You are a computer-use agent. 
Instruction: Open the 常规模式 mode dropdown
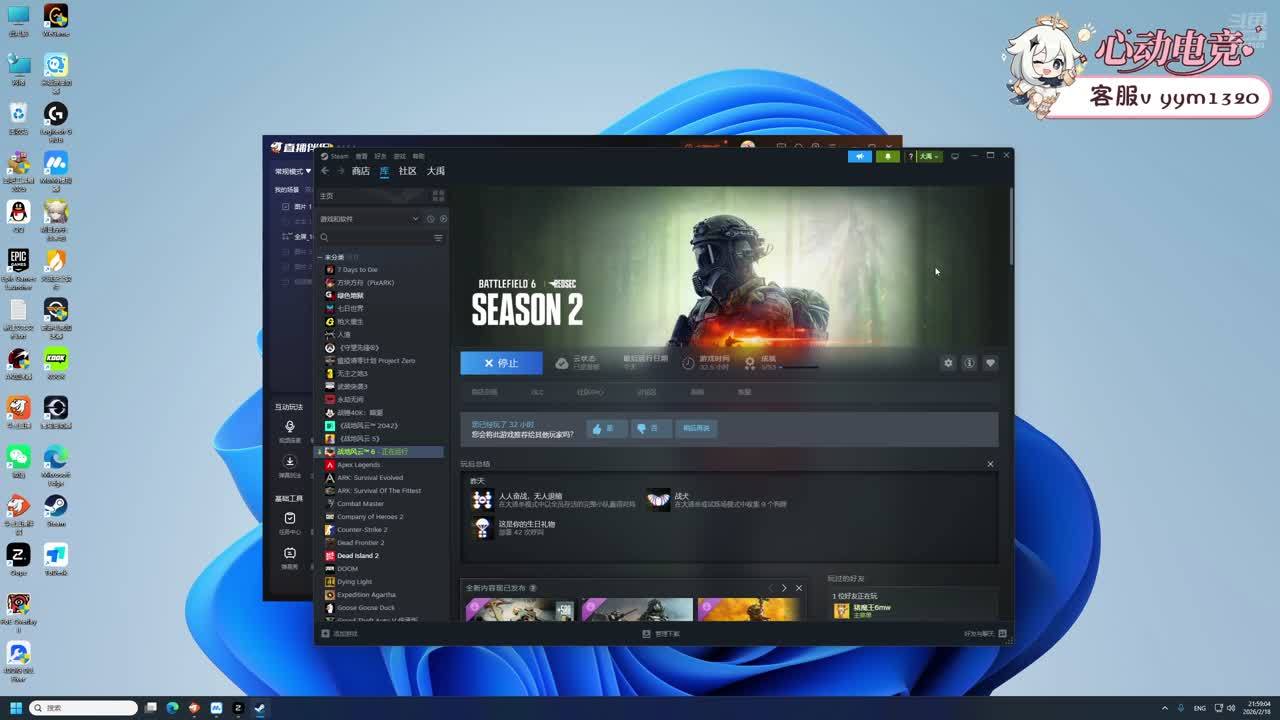(x=293, y=171)
